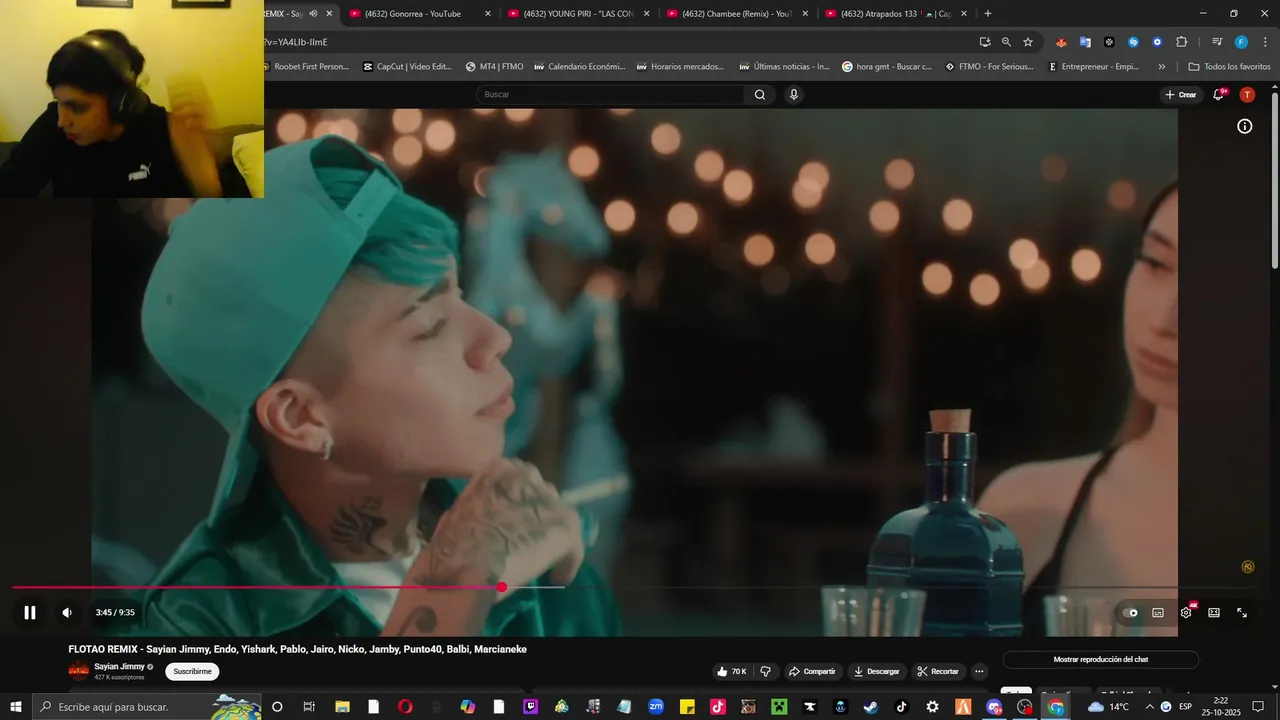Screen dimensions: 1280x720
Task: Open the Entrepreneur - Empi... bookmark
Action: pos(1093,67)
